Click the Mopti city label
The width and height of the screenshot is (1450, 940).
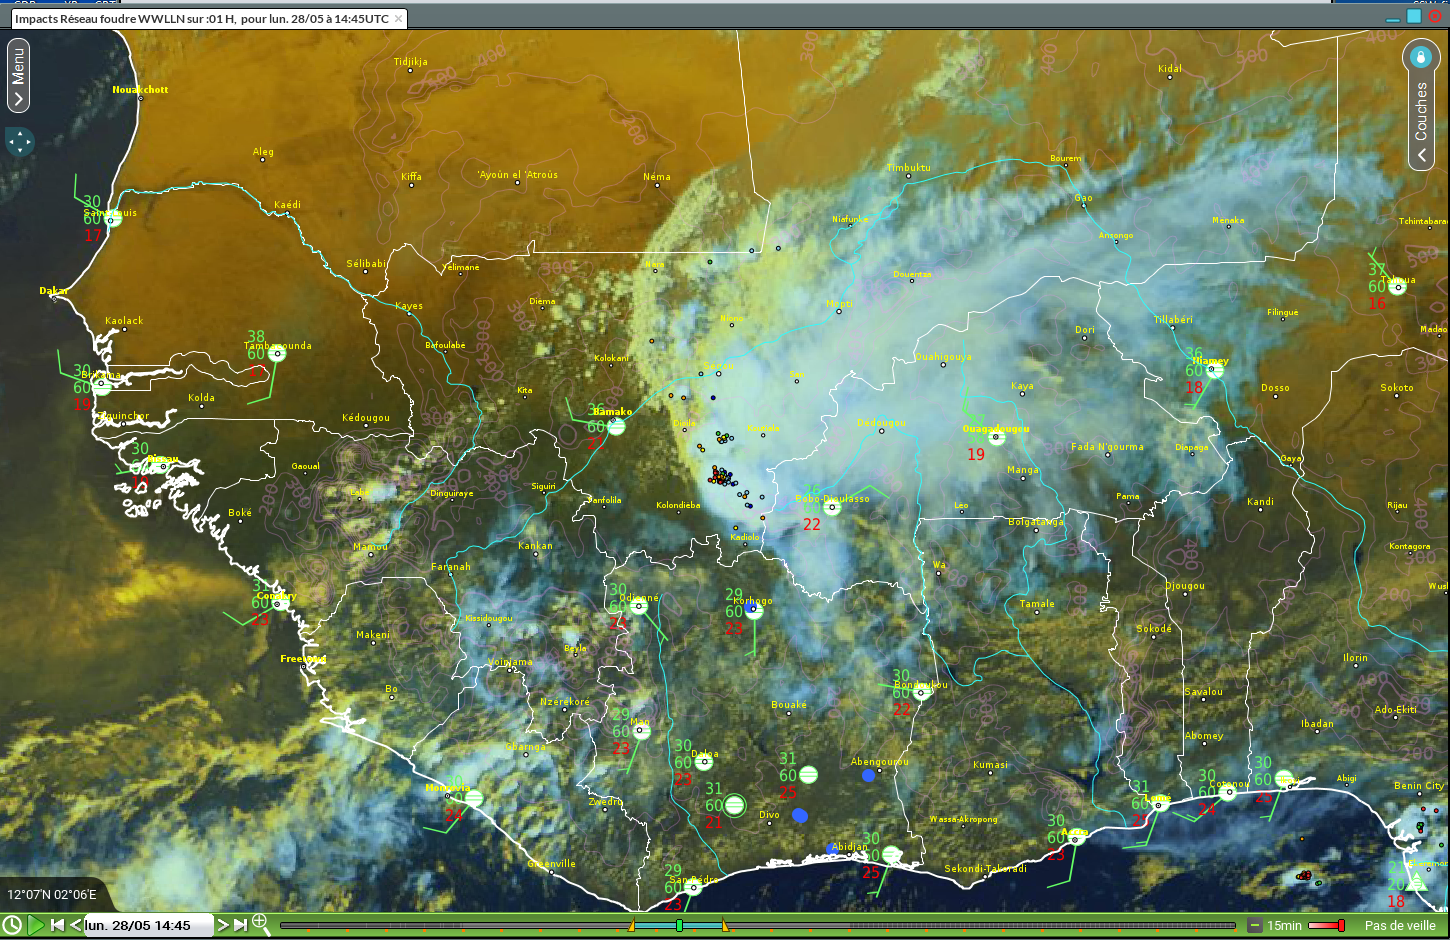(x=840, y=304)
